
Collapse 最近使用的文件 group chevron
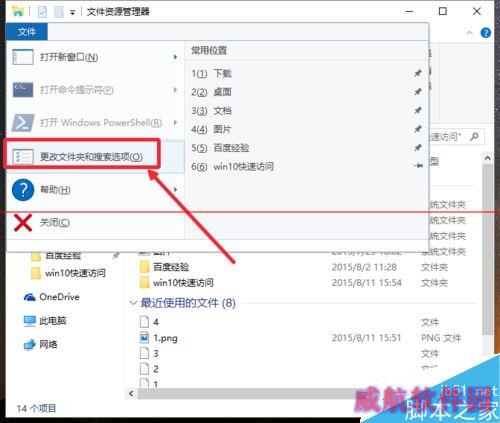coord(133,303)
